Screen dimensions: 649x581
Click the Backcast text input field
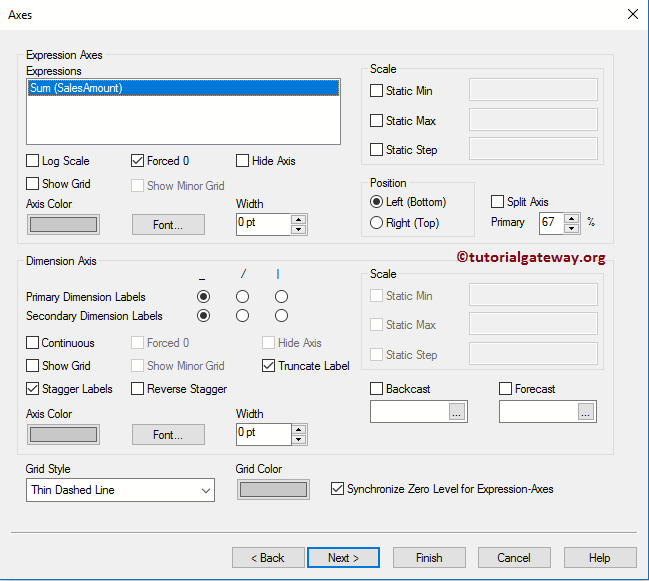[410, 411]
